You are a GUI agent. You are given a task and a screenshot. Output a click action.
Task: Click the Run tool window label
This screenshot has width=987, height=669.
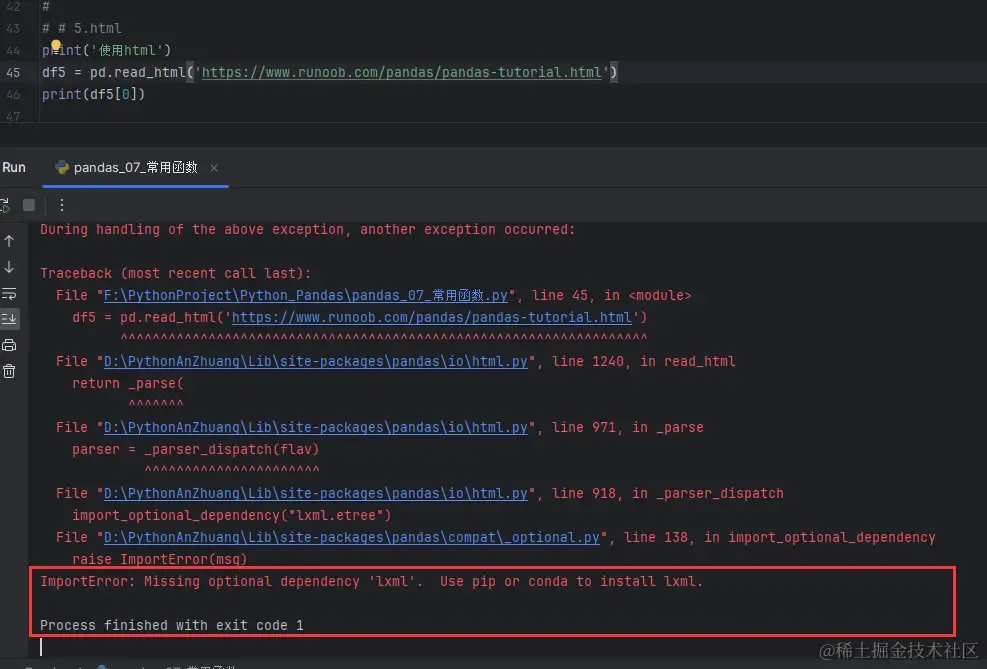[14, 167]
